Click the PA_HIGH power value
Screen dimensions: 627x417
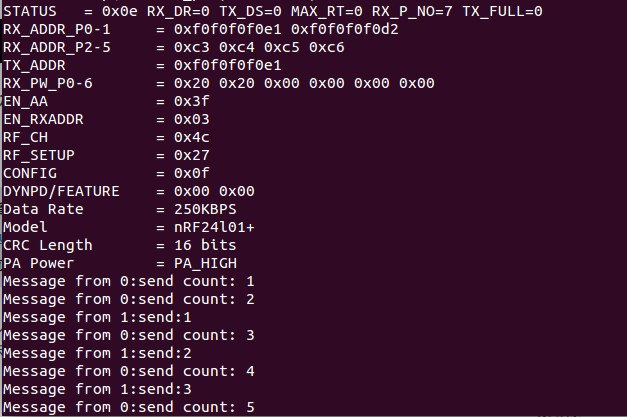205,264
